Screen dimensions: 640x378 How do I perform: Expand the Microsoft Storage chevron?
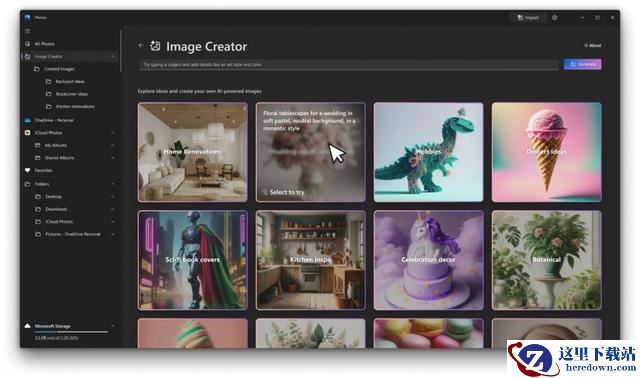[x=113, y=326]
